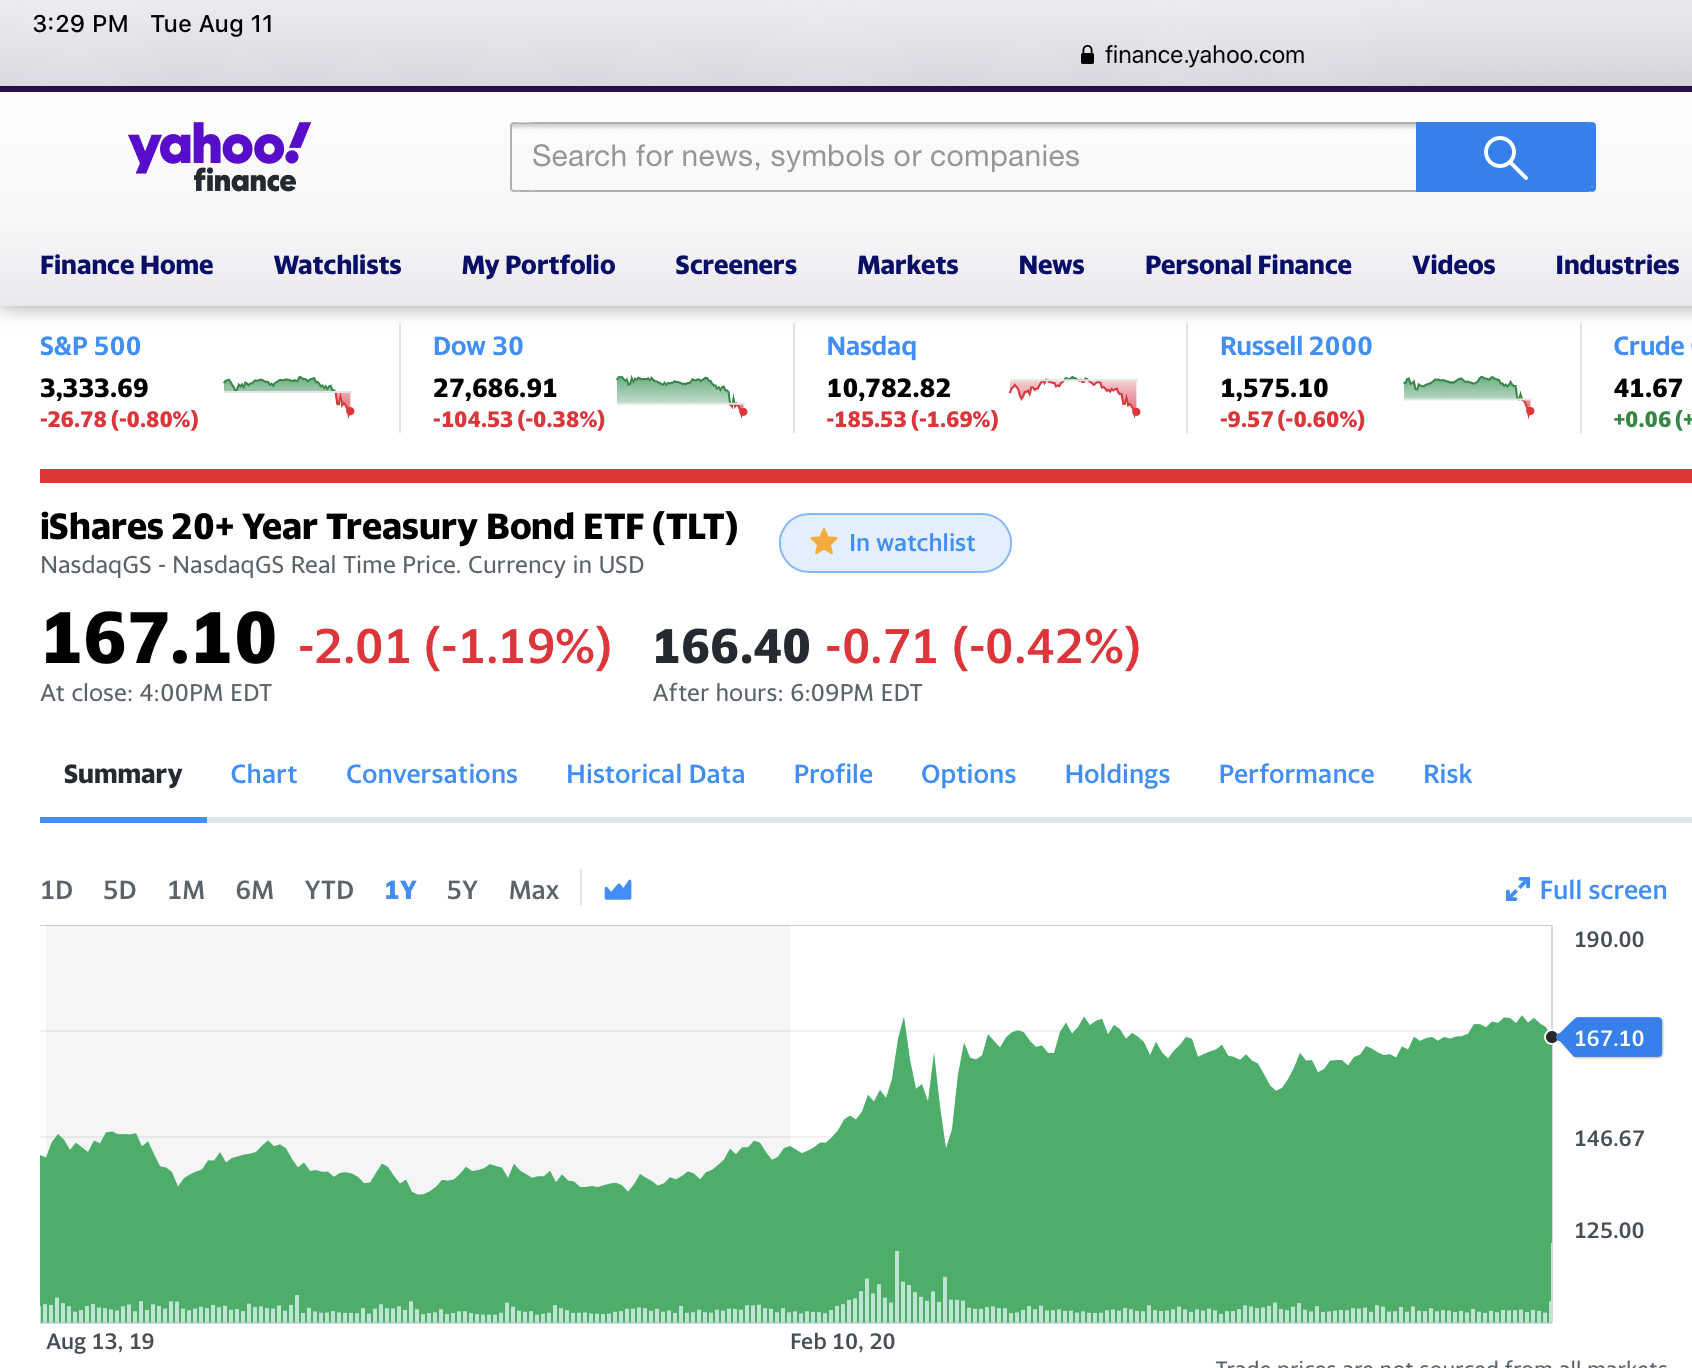Image resolution: width=1692 pixels, height=1368 pixels.
Task: Open the Personal Finance menu
Action: [x=1248, y=265]
